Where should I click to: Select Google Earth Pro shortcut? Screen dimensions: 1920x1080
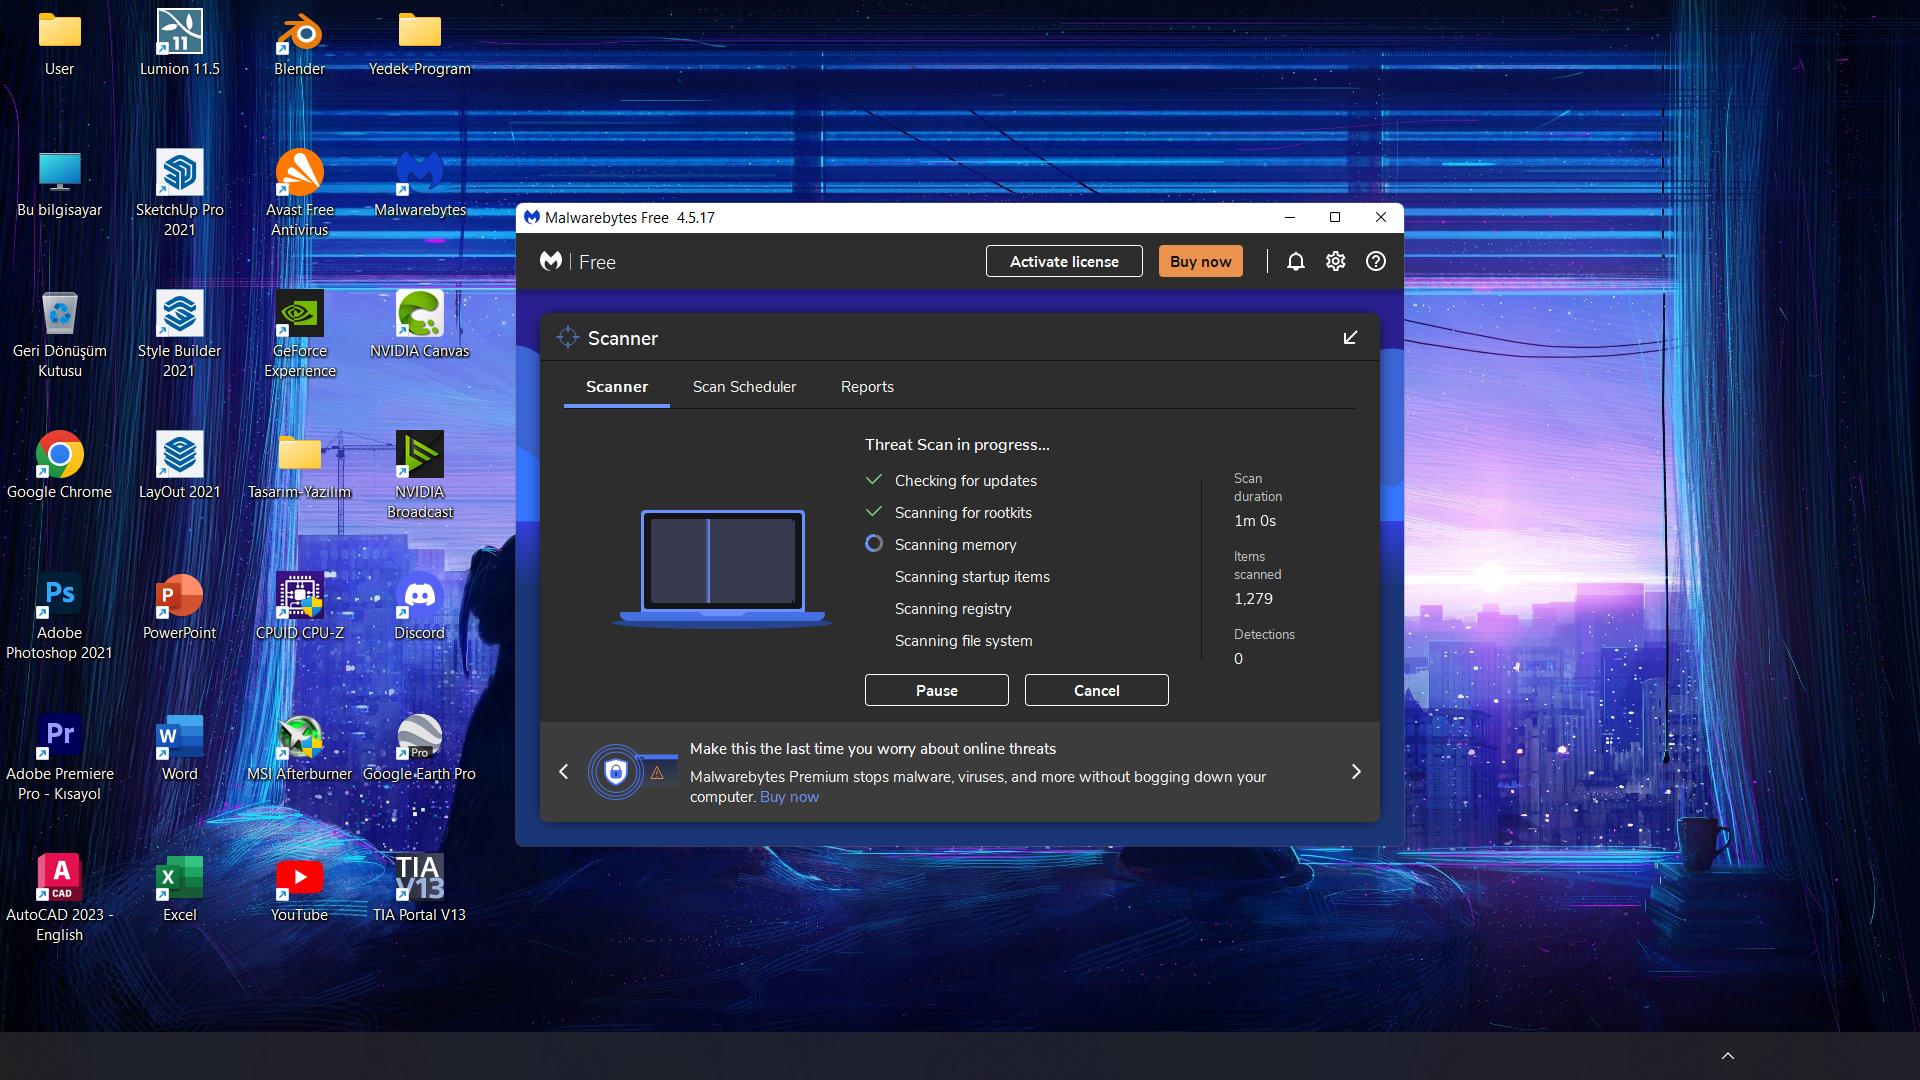(420, 749)
